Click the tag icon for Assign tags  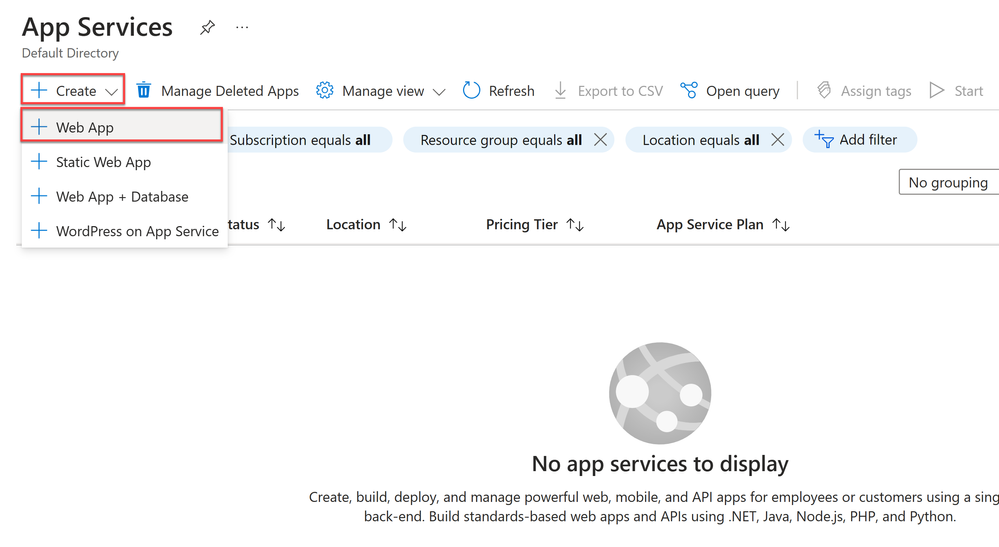pos(824,90)
